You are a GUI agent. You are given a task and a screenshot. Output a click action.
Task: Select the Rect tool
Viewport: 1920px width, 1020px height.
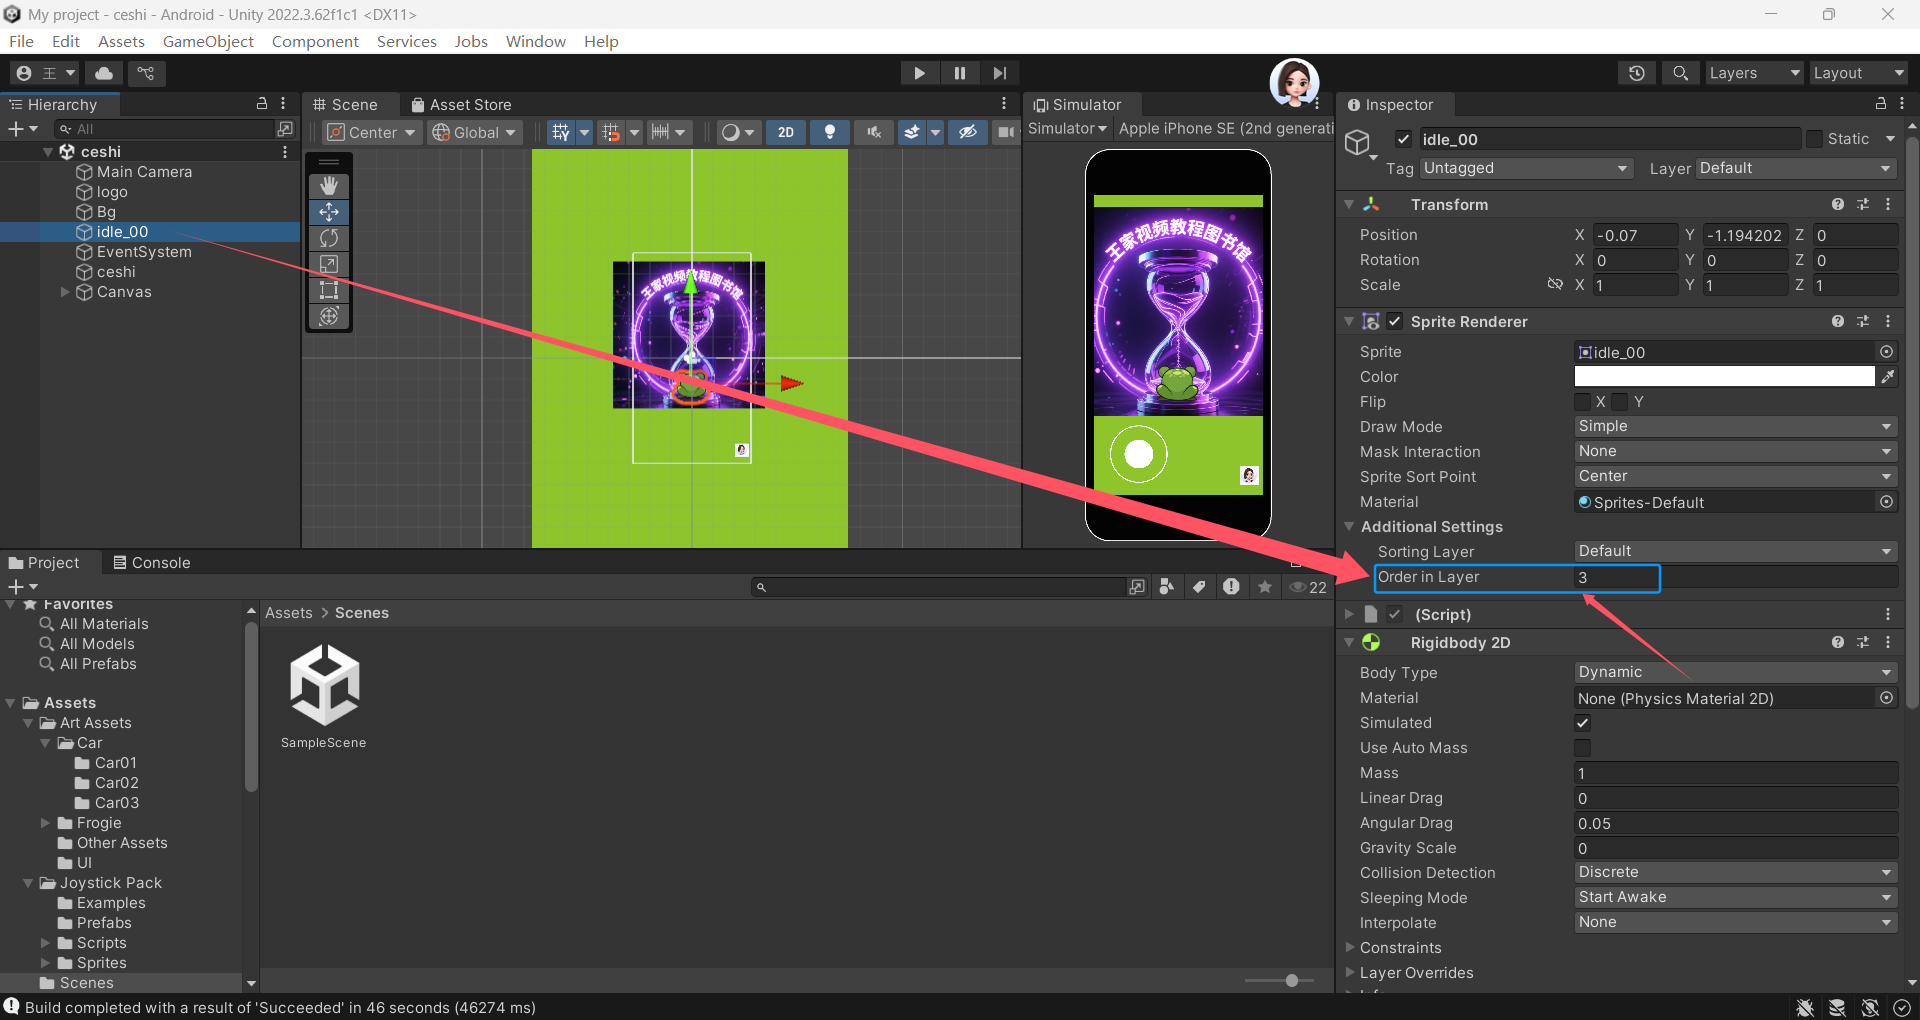coord(329,290)
